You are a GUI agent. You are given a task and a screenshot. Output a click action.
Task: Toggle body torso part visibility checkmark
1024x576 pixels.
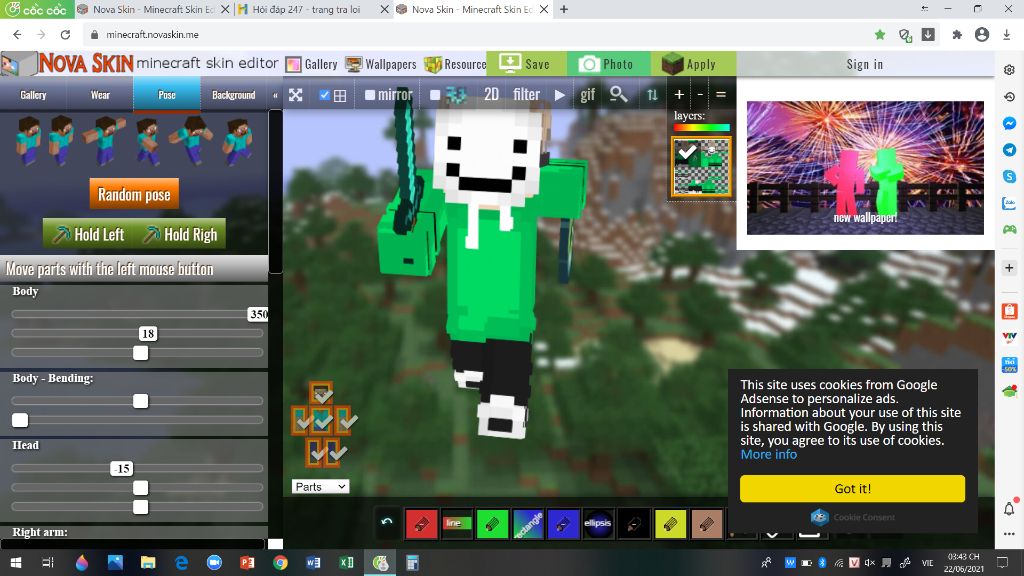321,421
